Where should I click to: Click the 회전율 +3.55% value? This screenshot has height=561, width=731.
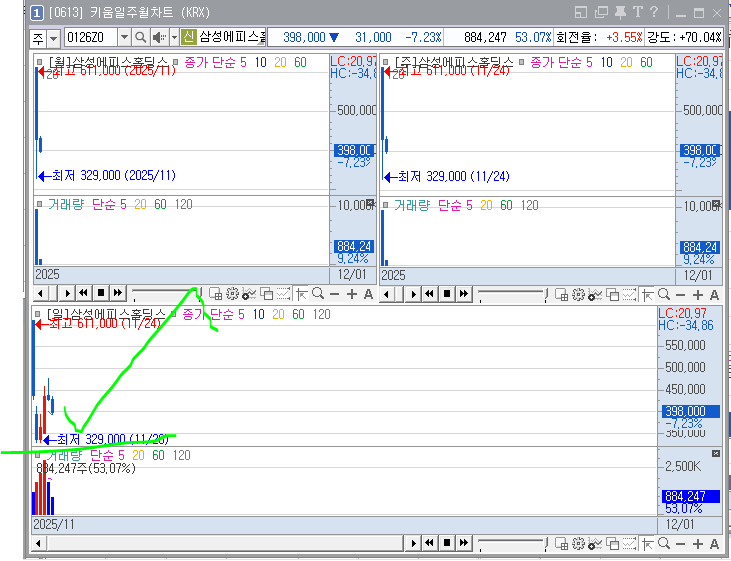click(x=624, y=37)
